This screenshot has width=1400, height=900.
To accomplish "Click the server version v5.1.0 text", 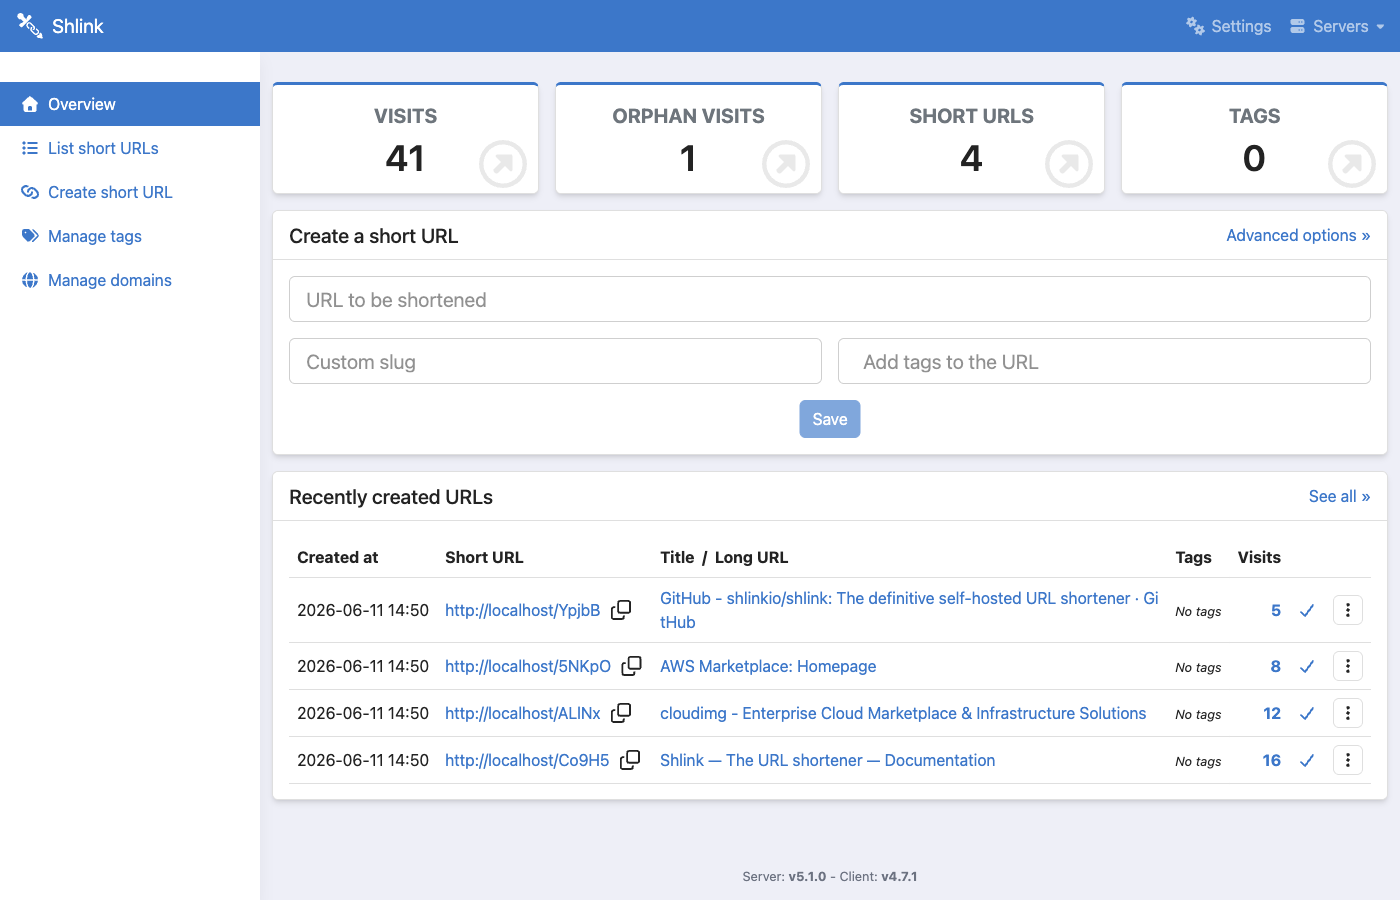I will [807, 876].
